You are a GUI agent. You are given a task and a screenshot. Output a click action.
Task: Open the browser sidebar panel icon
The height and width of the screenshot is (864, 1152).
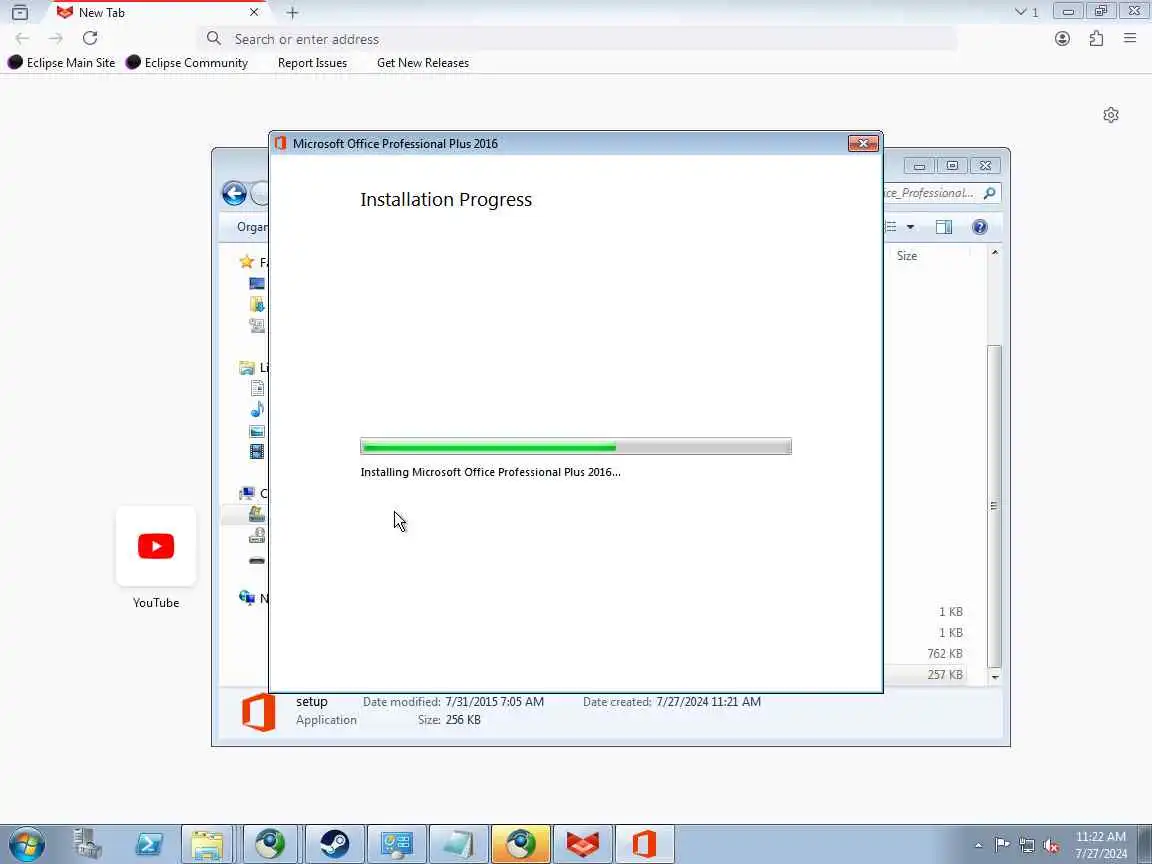[x=20, y=12]
